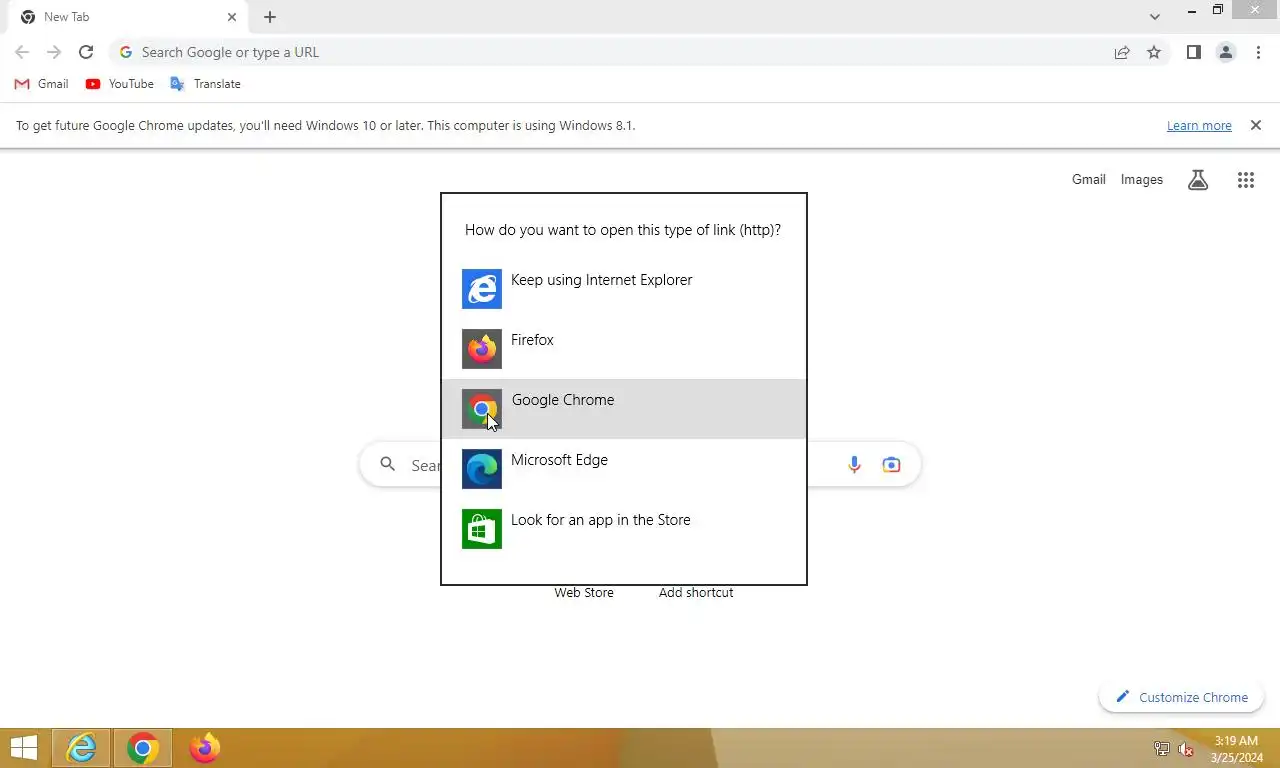Dismiss the Windows update infobar
Screen dimensions: 1280x768
[x=1256, y=125]
